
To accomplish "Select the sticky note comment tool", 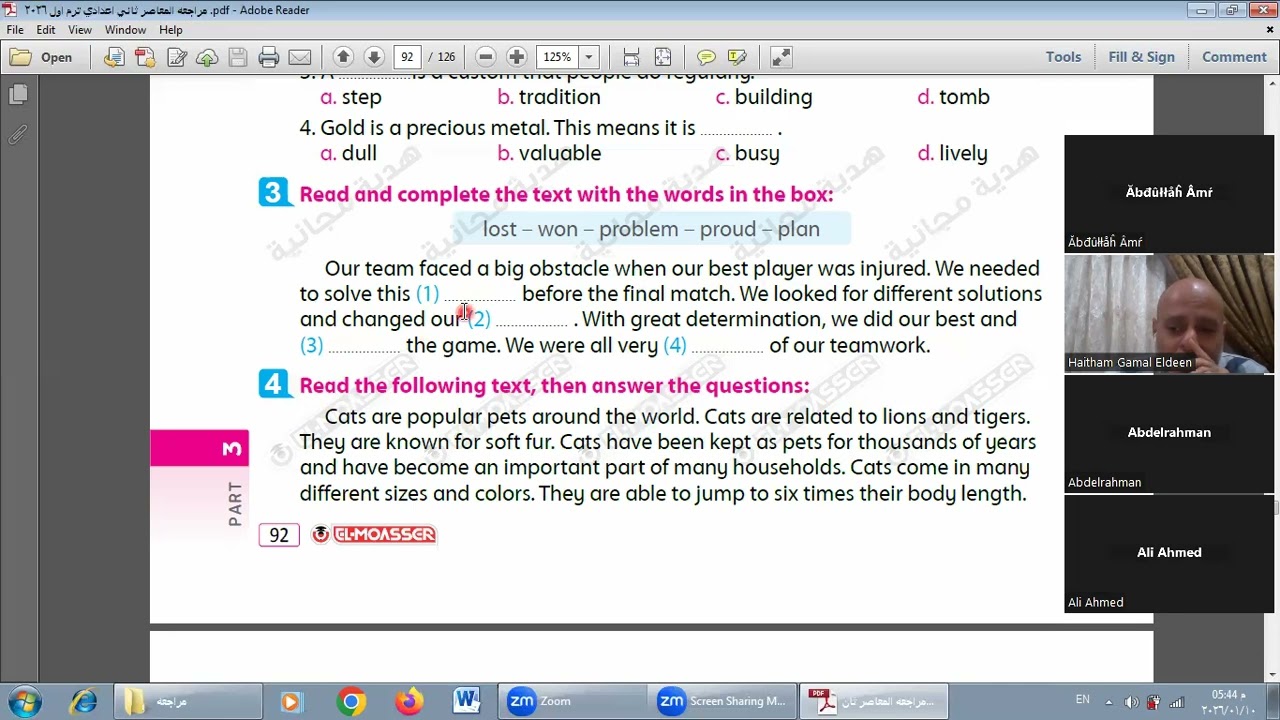I will [x=706, y=57].
